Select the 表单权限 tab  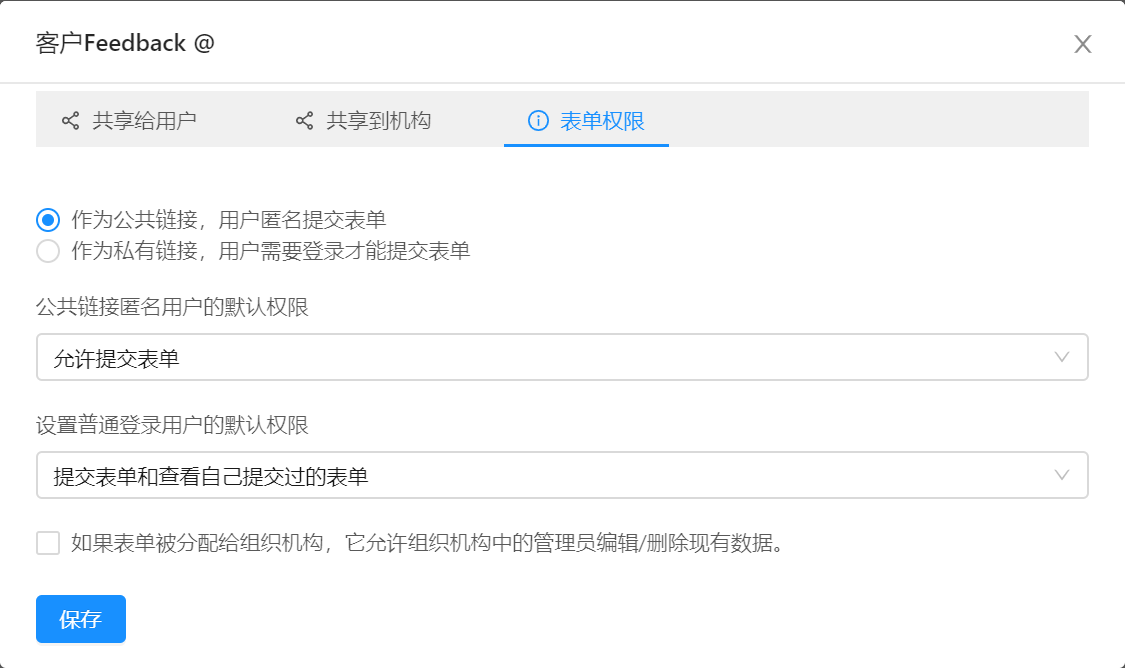pyautogui.click(x=602, y=121)
